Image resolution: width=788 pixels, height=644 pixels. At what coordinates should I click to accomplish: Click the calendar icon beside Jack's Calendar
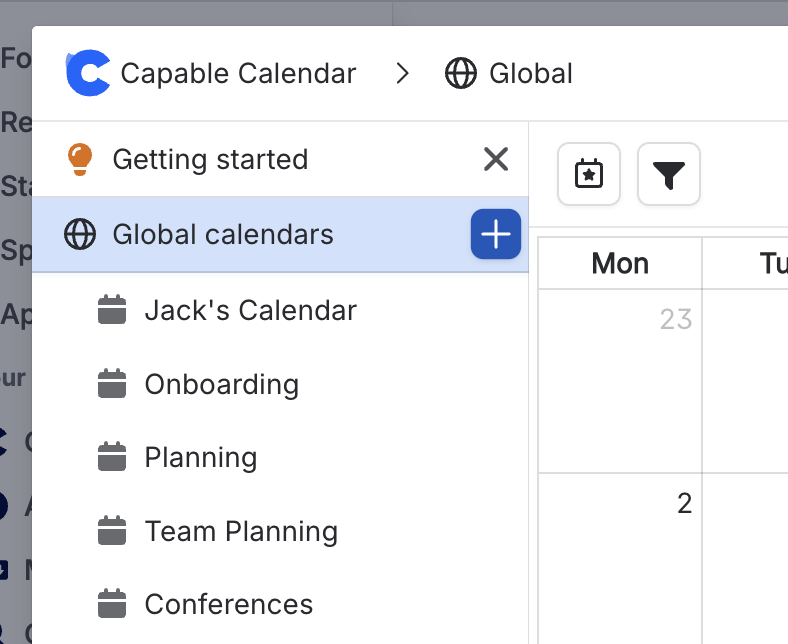(x=112, y=310)
